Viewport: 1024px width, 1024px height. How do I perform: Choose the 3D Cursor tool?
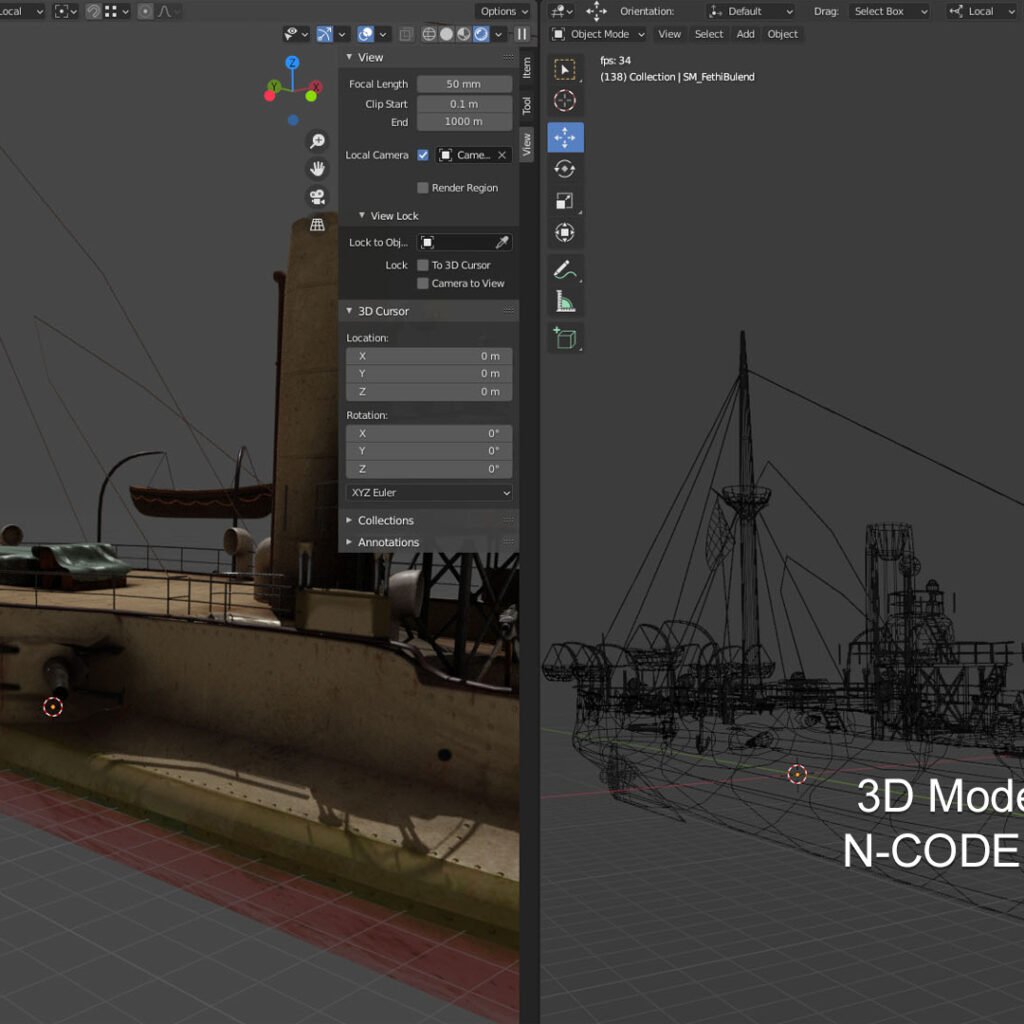pyautogui.click(x=565, y=101)
